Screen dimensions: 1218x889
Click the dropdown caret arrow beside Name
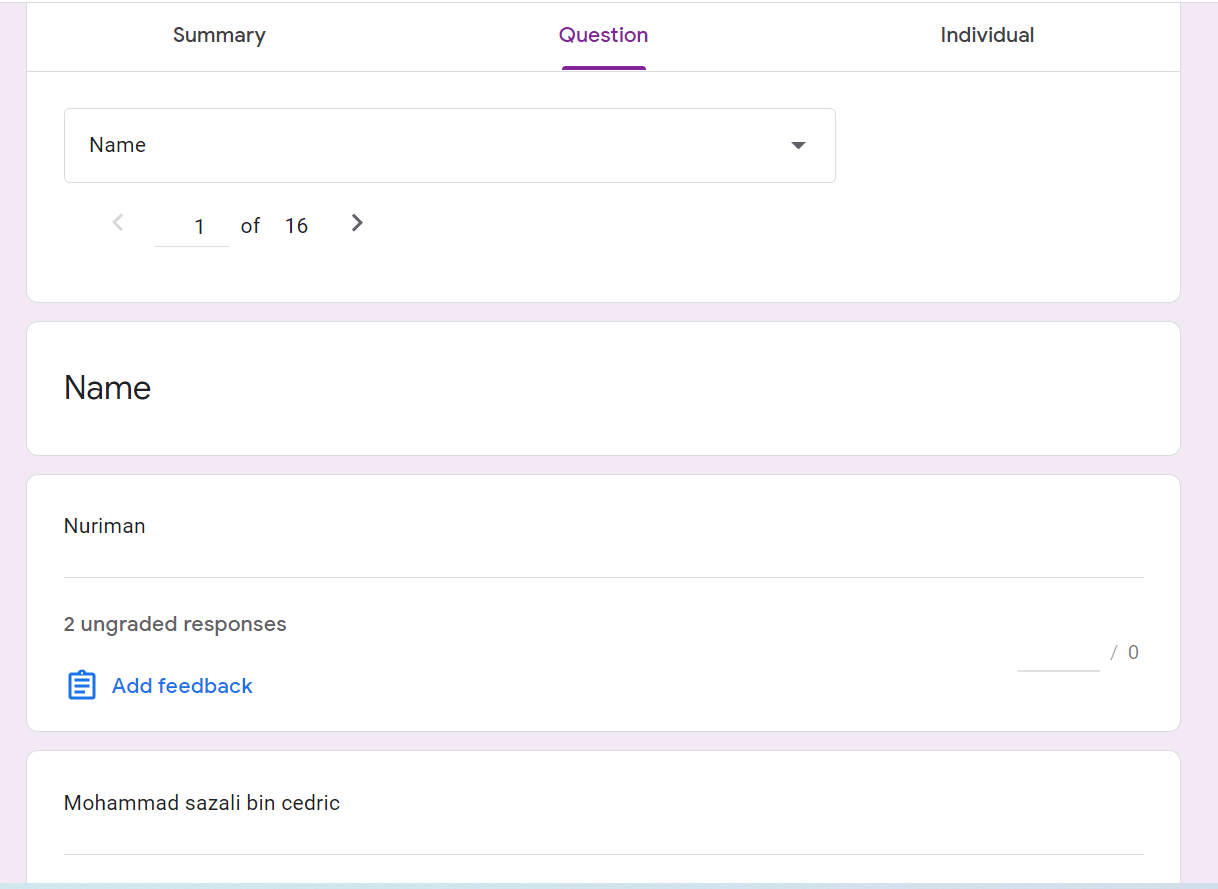(798, 146)
